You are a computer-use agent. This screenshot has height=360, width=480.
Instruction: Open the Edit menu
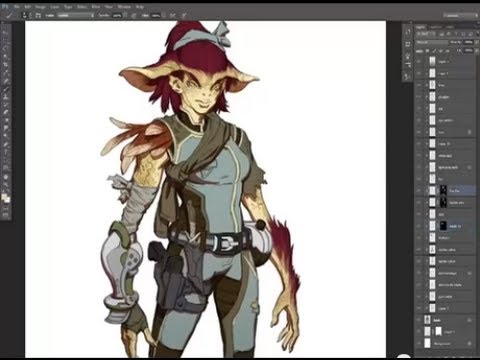(28, 6)
